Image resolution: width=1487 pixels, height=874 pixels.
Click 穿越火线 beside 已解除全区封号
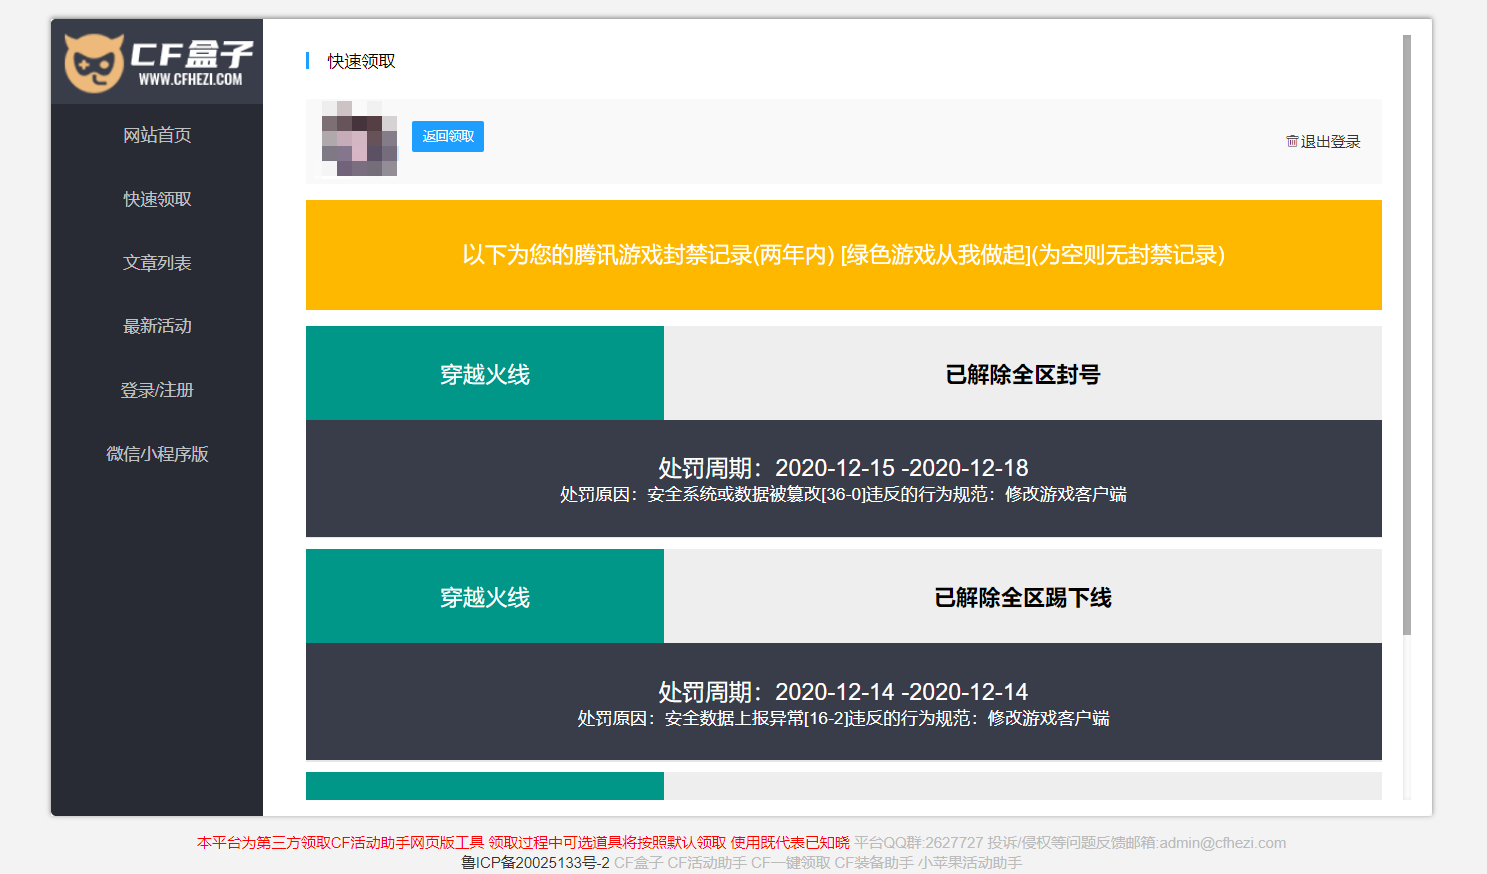485,374
